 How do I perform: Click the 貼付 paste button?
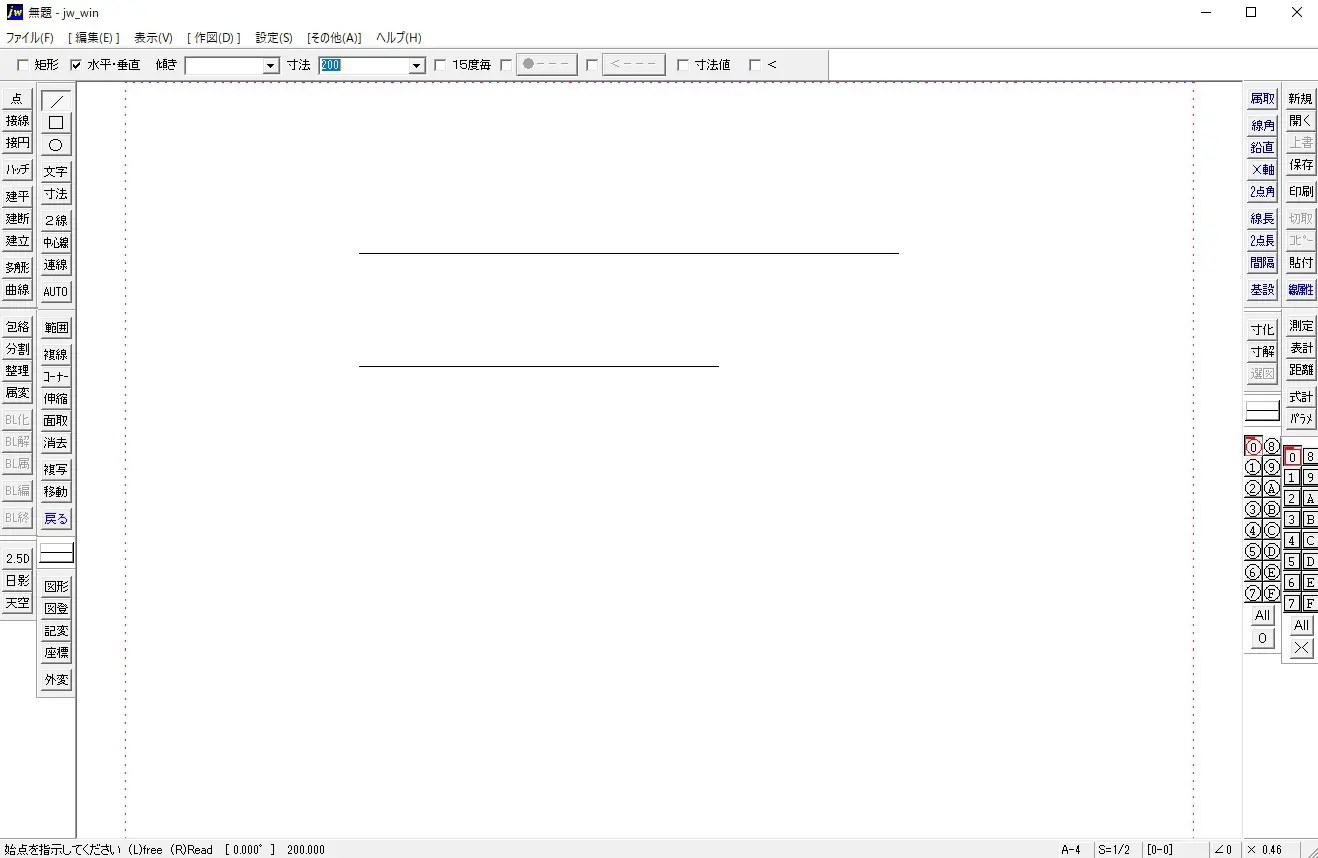click(1301, 263)
